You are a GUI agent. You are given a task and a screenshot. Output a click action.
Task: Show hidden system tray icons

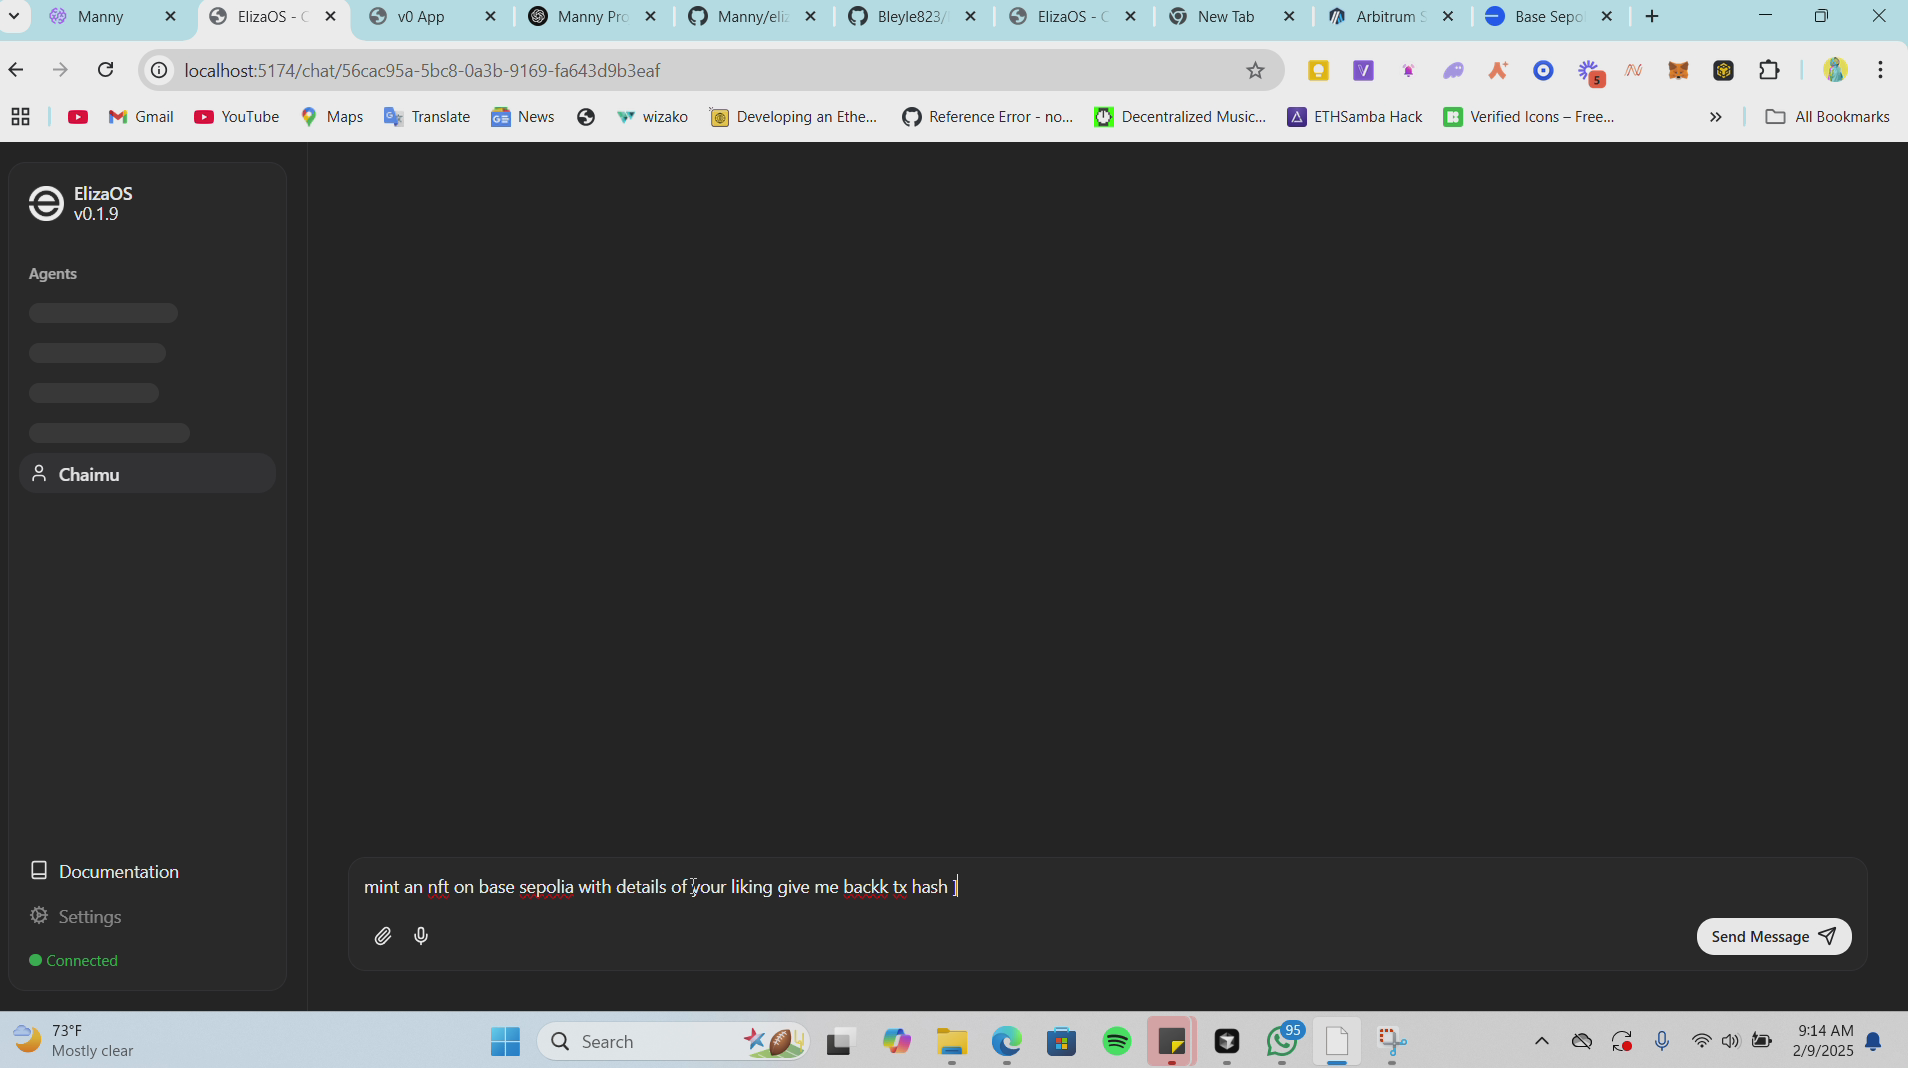coord(1541,1042)
